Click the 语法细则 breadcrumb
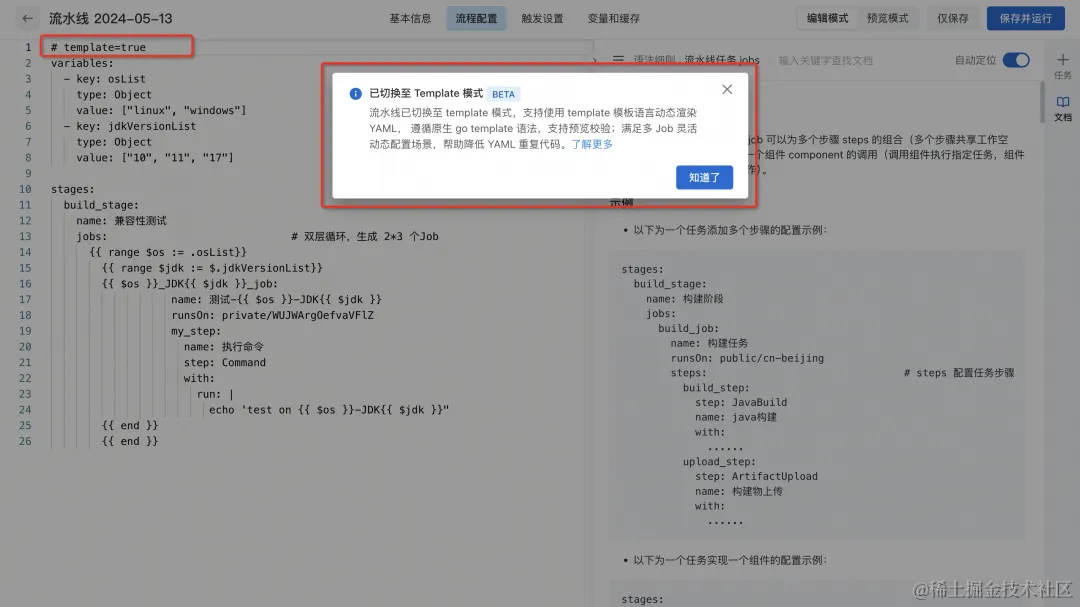This screenshot has width=1080, height=607. click(x=654, y=61)
